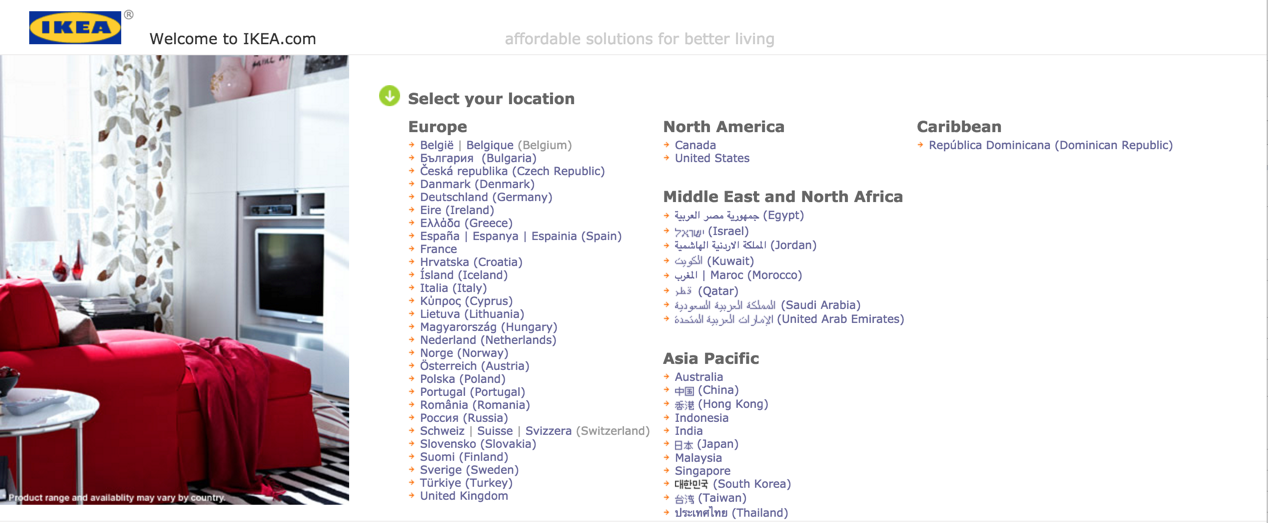This screenshot has height=523, width=1268.
Task: Open Magyarország (Hungary)
Action: click(x=488, y=327)
